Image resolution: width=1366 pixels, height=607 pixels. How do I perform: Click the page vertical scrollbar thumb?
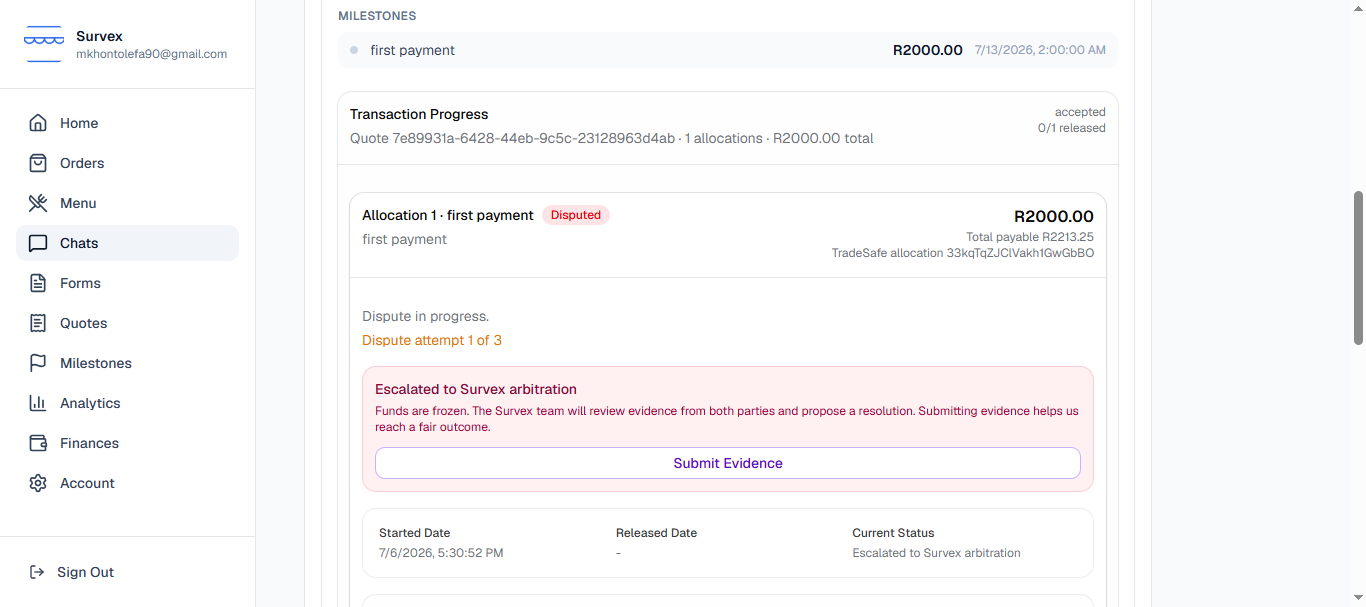click(x=1358, y=268)
